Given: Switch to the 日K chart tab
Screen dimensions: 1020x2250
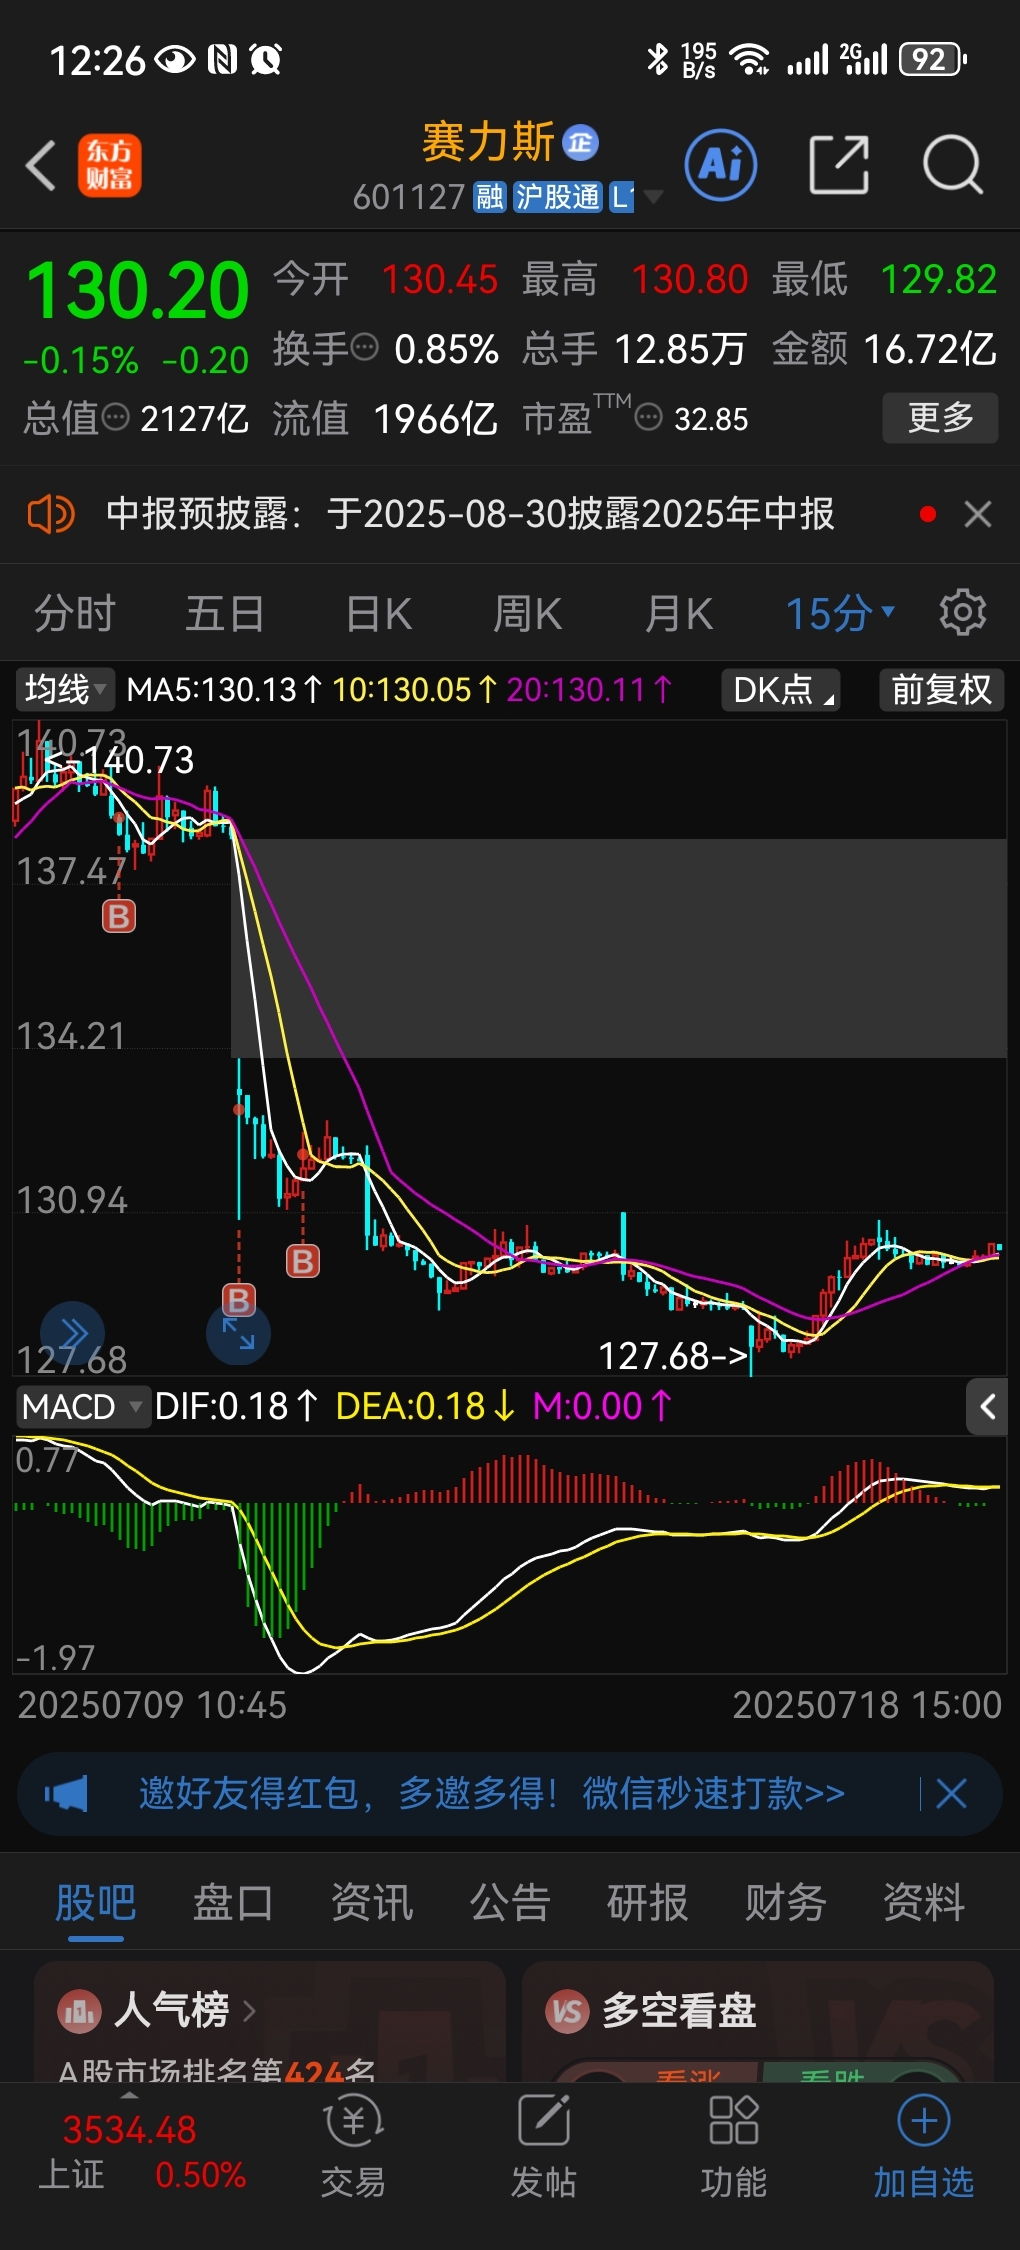Looking at the screenshot, I should (379, 613).
